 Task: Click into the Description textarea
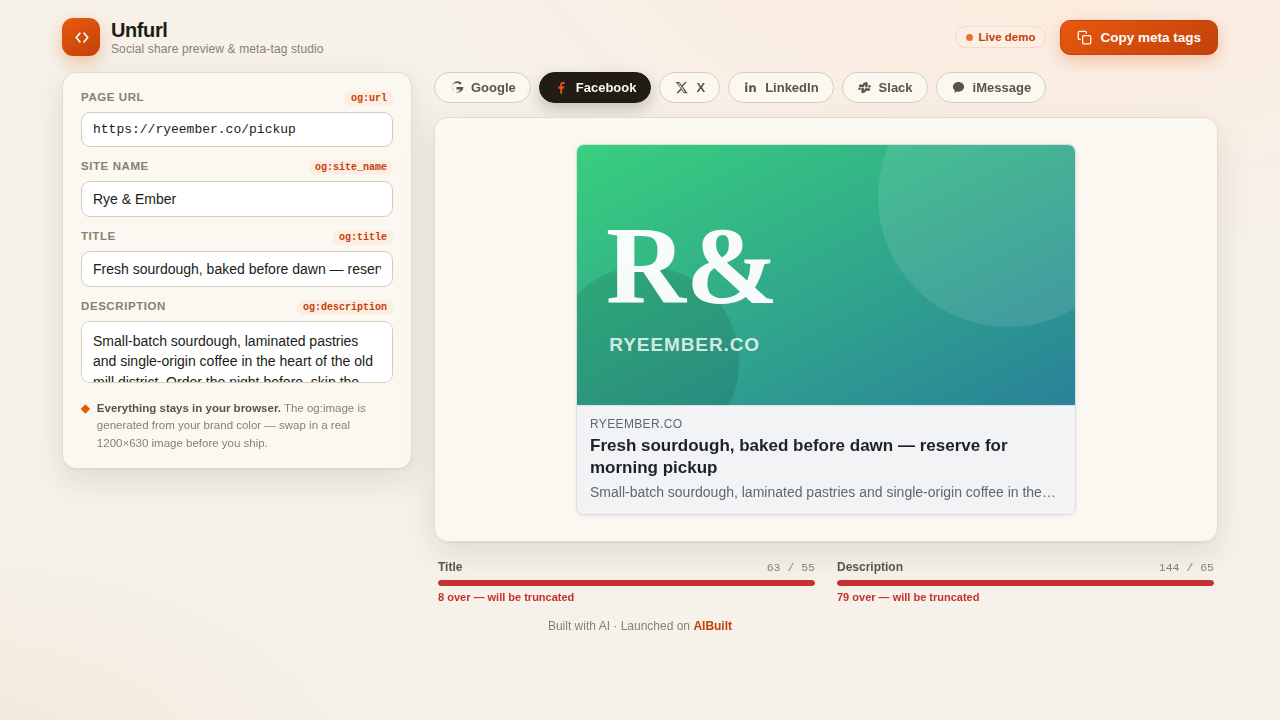pos(237,352)
